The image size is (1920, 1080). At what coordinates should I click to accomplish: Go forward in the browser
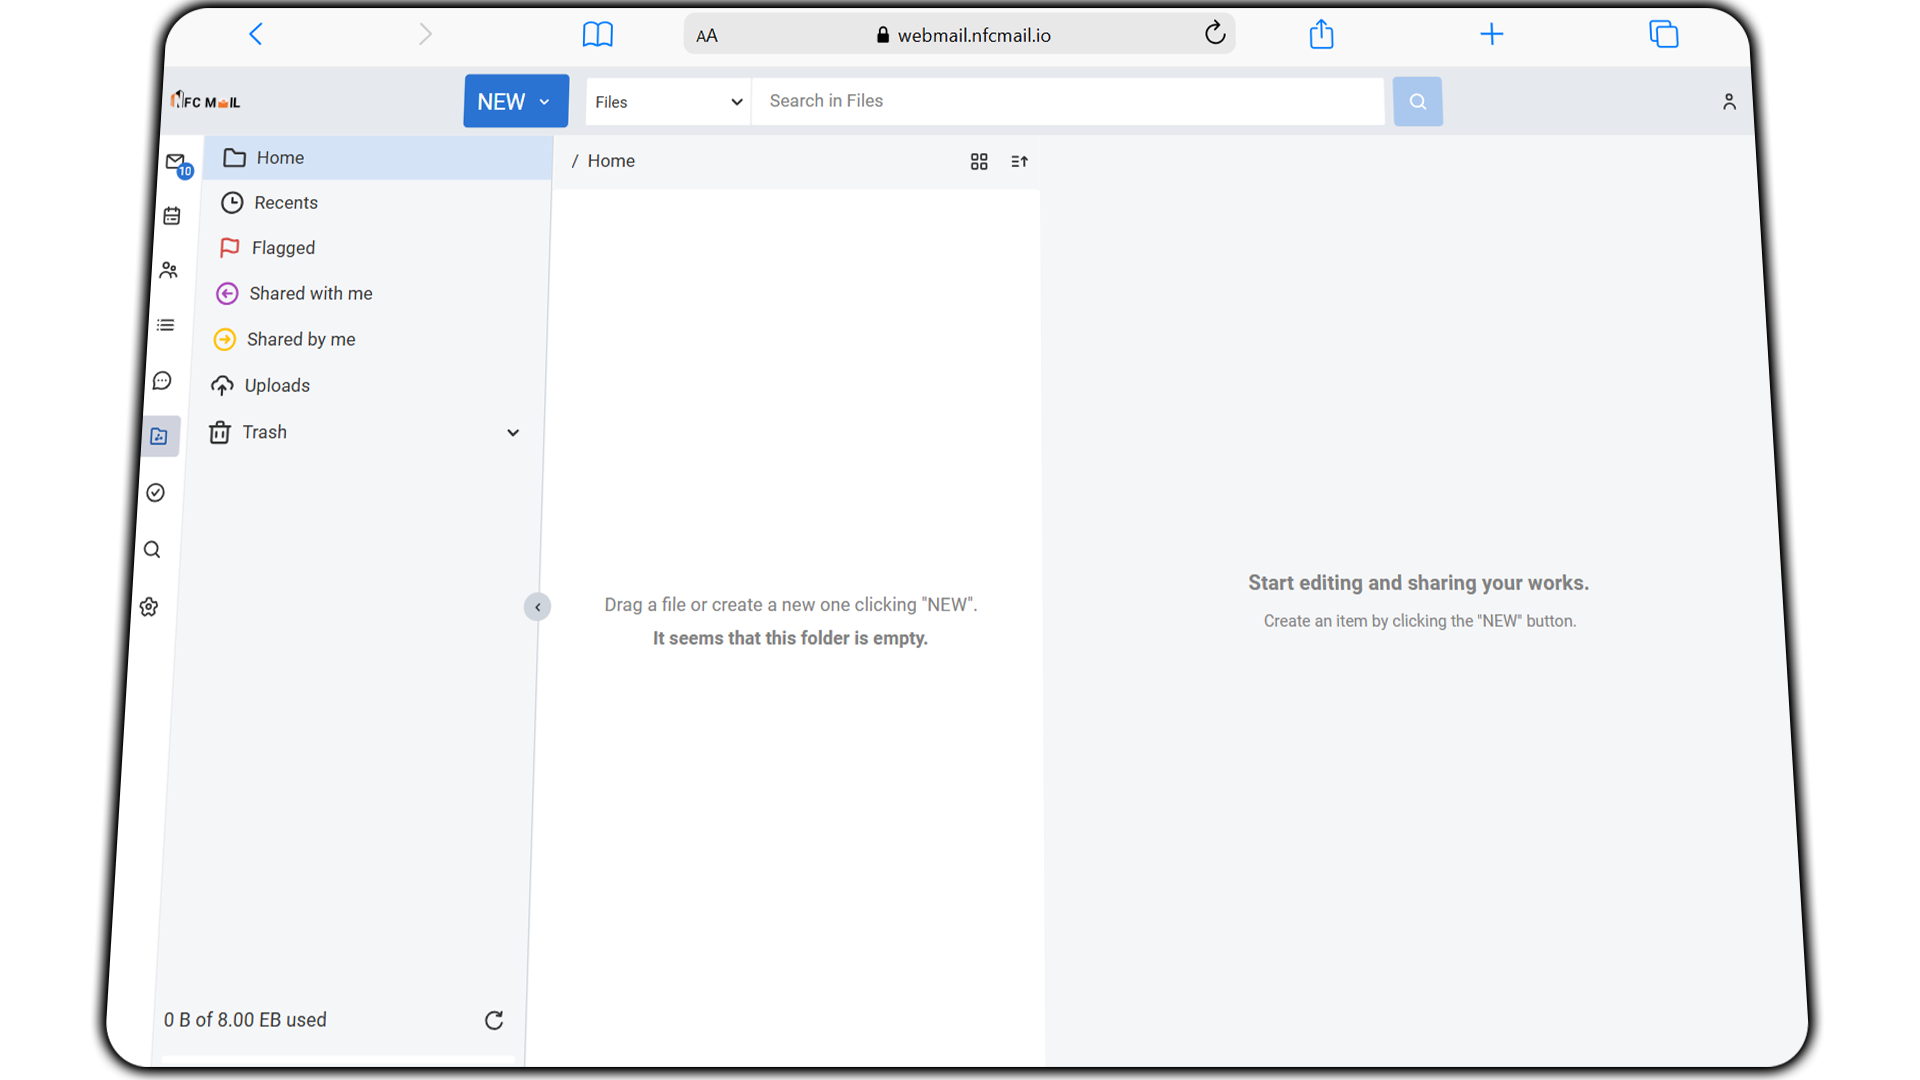[x=425, y=34]
